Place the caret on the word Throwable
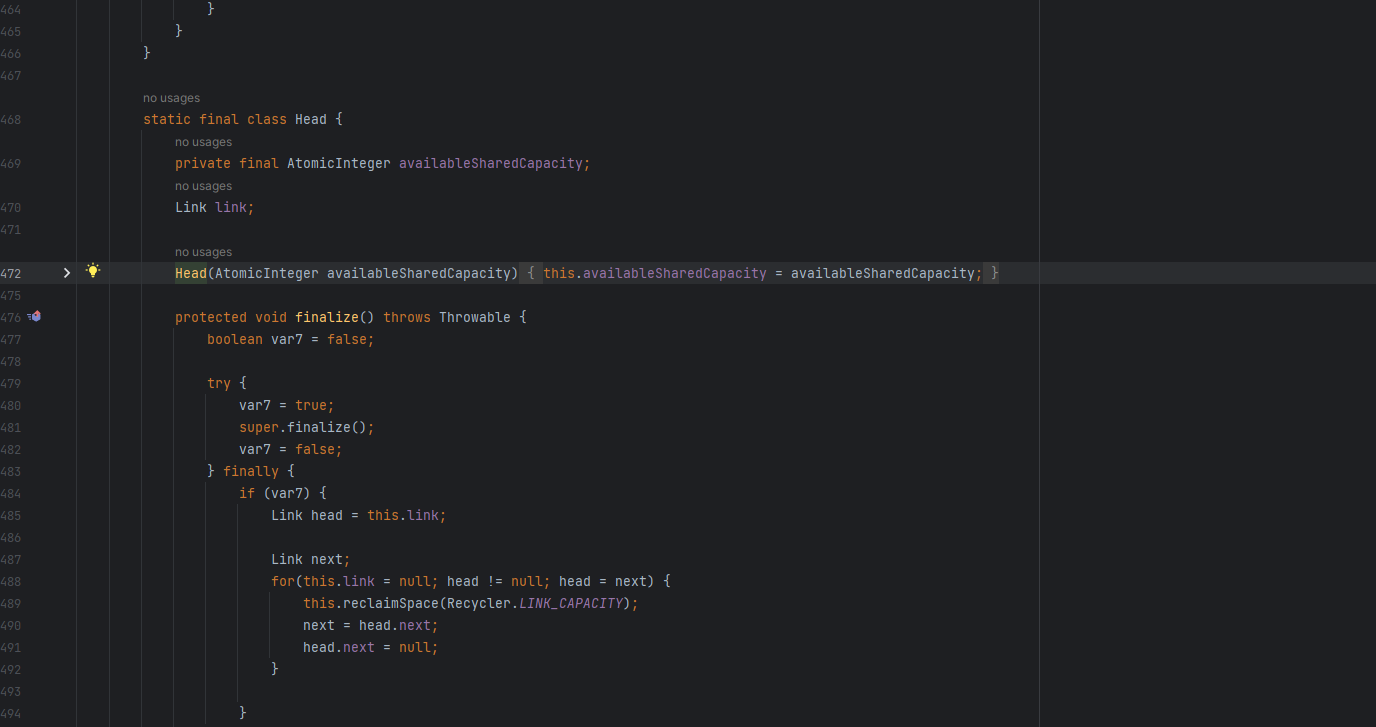Image resolution: width=1376 pixels, height=727 pixels. [474, 317]
